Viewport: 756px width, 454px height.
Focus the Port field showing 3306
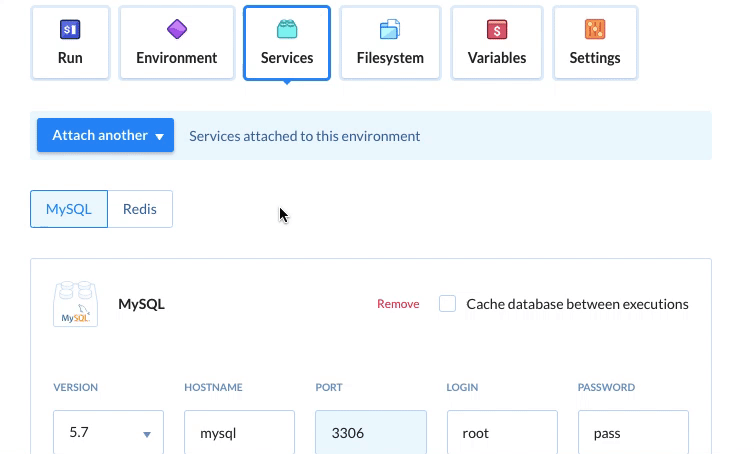click(x=371, y=434)
